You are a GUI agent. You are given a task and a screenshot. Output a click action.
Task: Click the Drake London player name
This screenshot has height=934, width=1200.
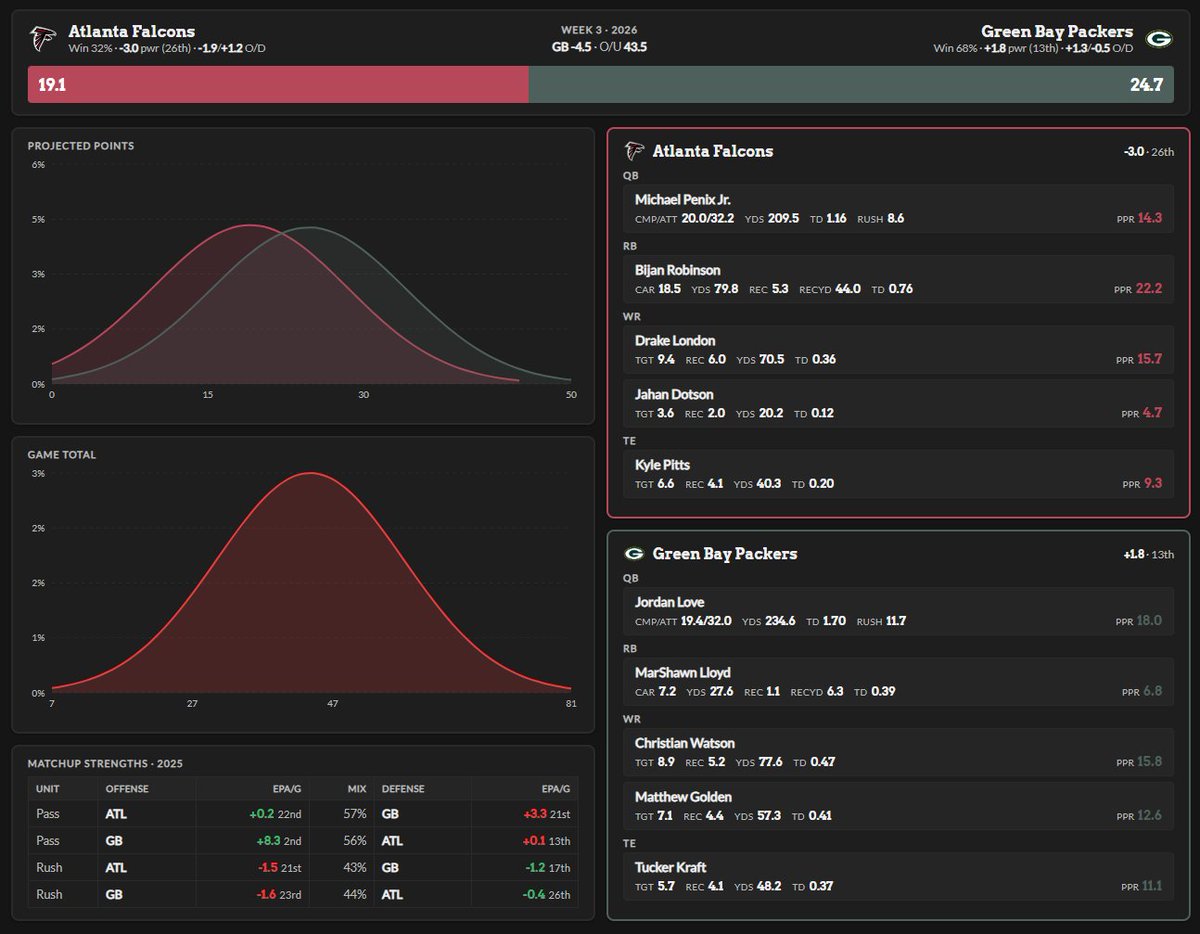click(675, 340)
